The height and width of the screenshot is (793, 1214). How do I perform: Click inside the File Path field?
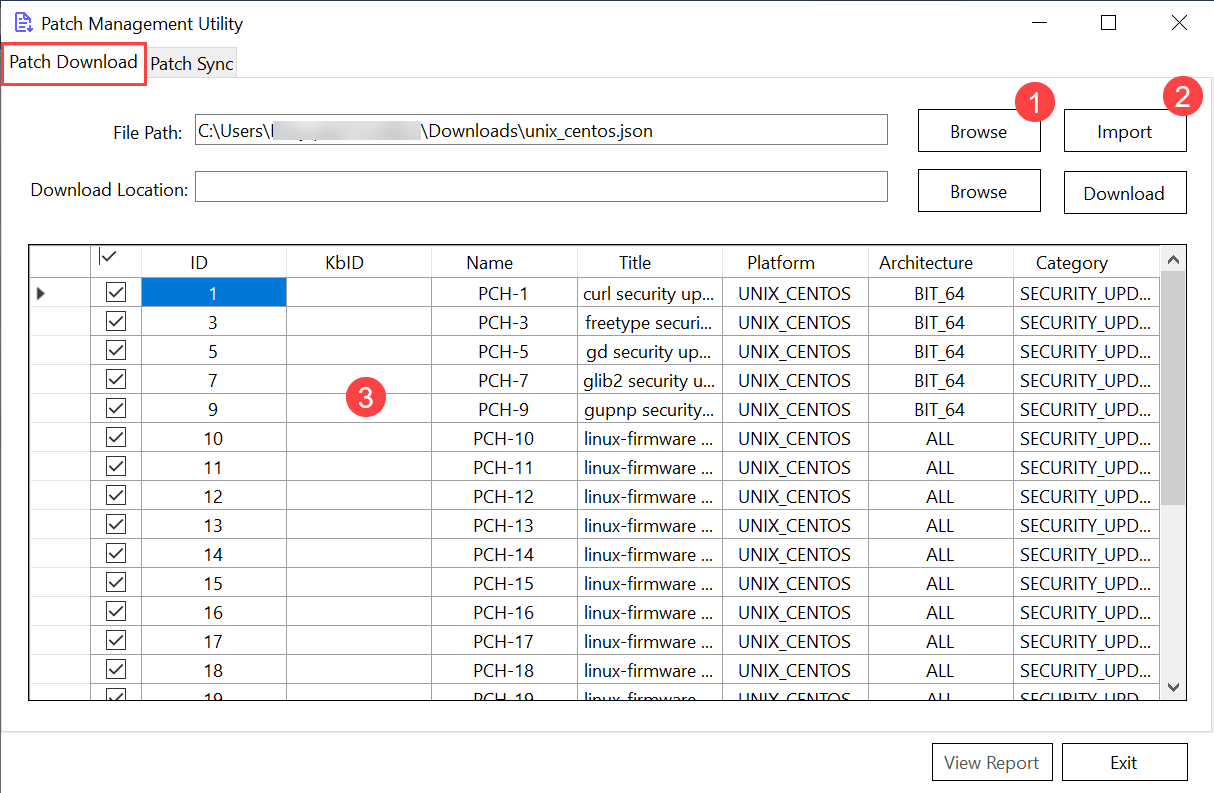(x=540, y=130)
